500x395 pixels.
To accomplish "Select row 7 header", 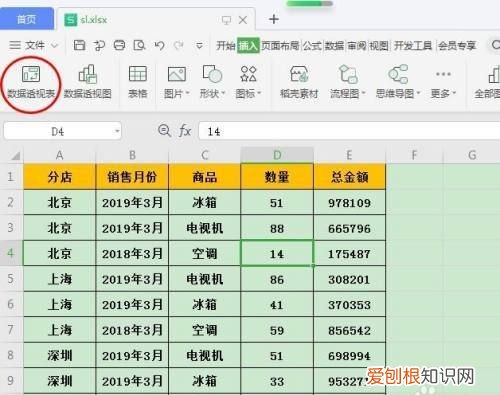I will click(11, 330).
